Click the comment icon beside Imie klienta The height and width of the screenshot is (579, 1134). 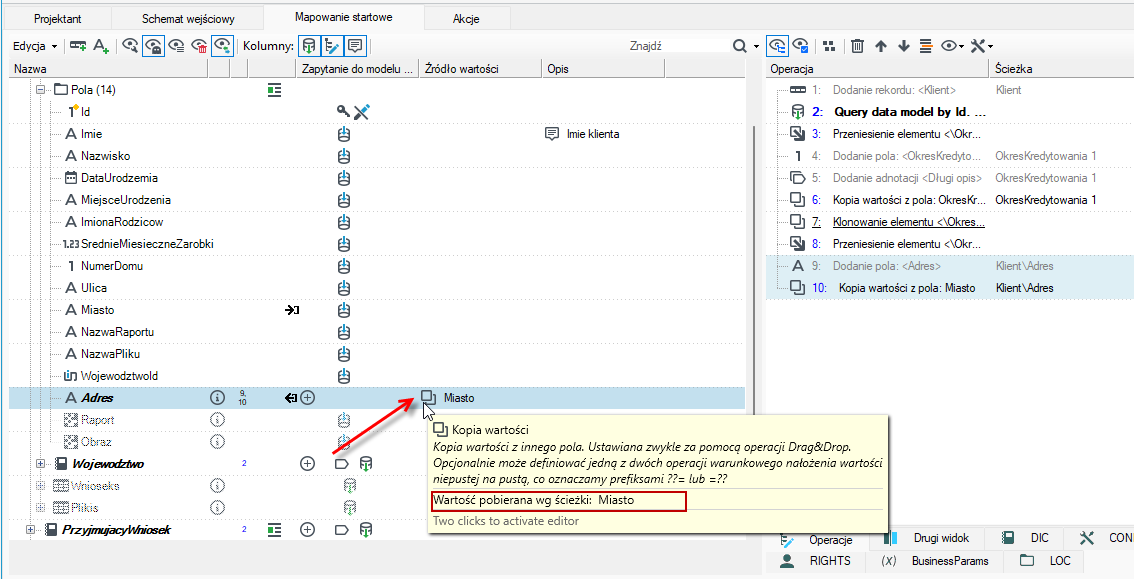pos(551,134)
